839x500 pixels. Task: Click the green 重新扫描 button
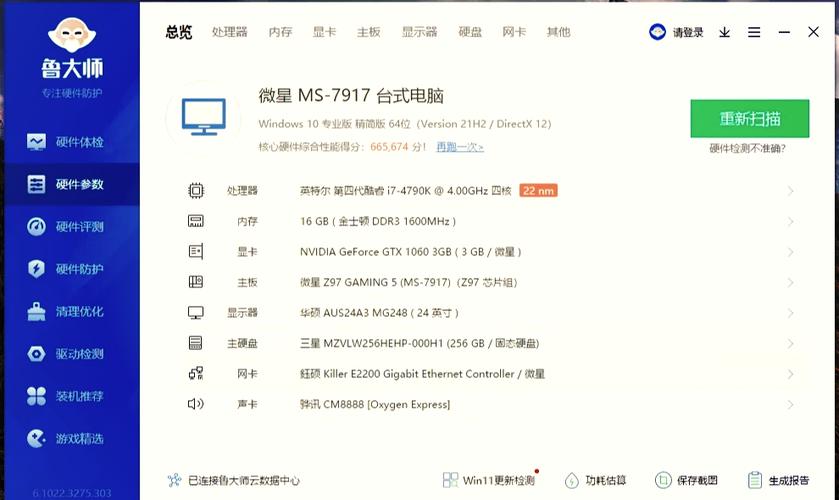click(x=749, y=119)
